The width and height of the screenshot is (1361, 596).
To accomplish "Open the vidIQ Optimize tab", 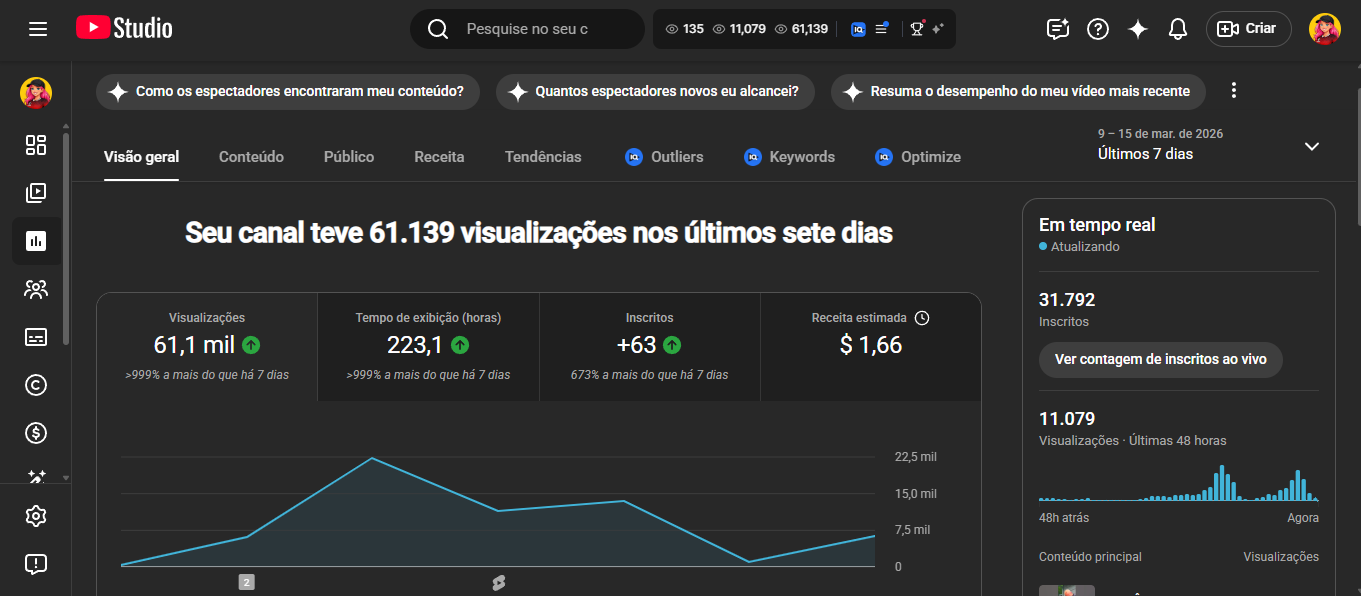I will [917, 157].
